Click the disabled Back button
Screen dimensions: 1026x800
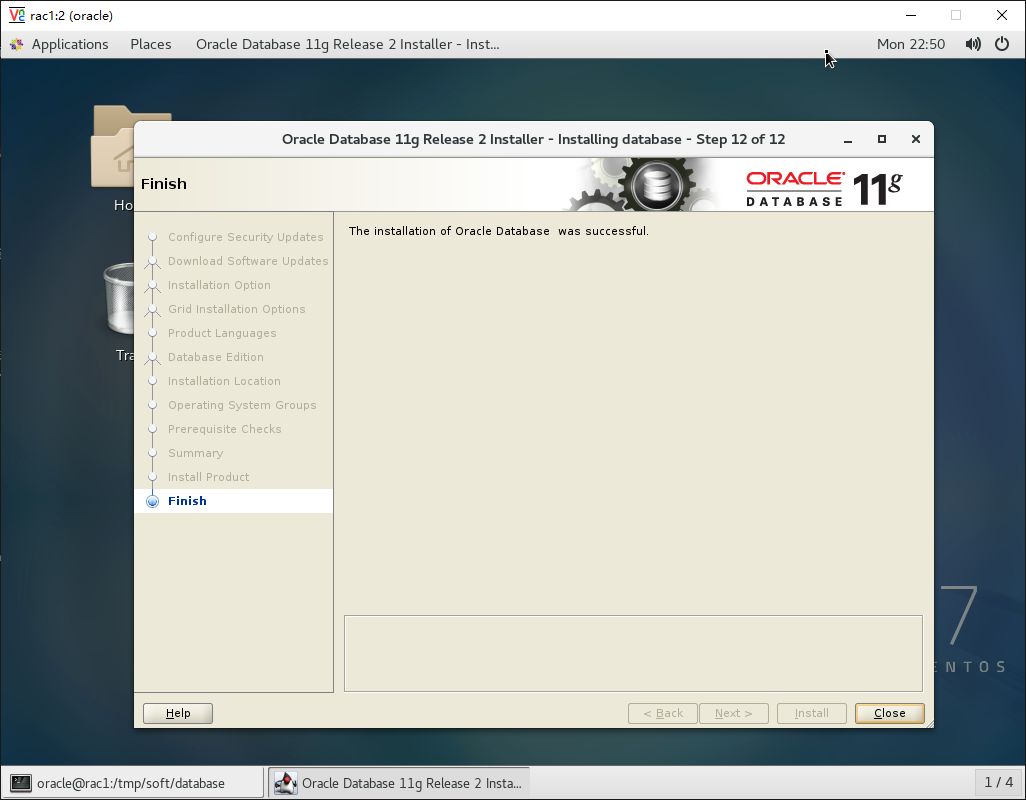(x=662, y=713)
